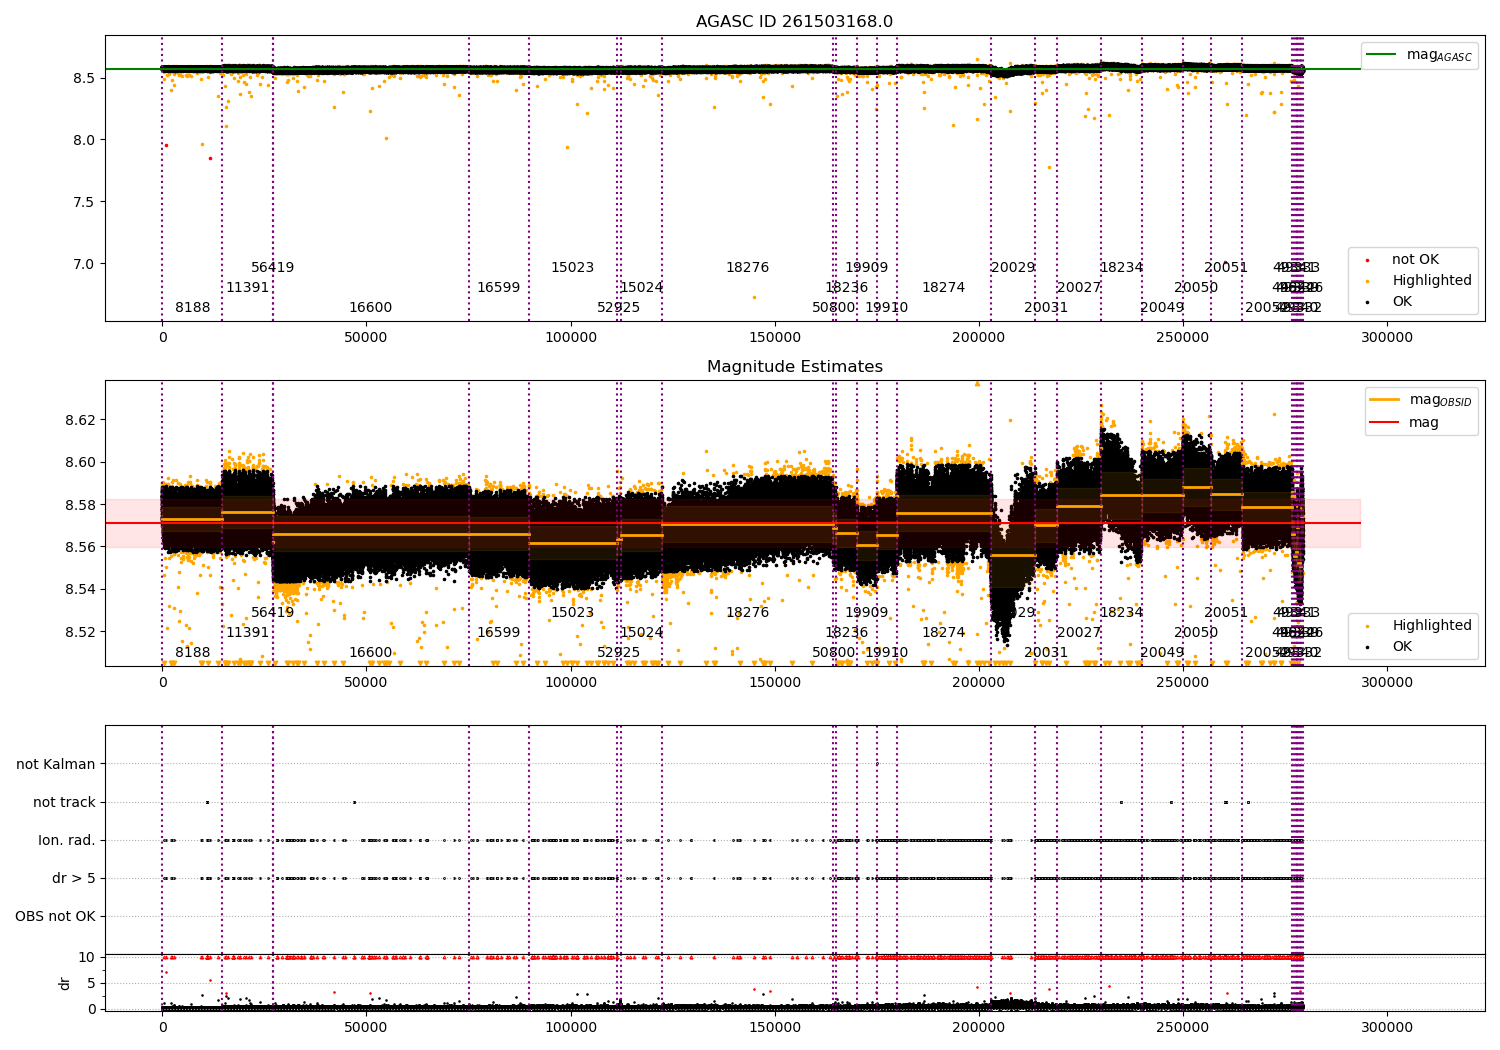Select obsid label 20027 in top plot
This screenshot has width=1500, height=1050.
point(1079,288)
